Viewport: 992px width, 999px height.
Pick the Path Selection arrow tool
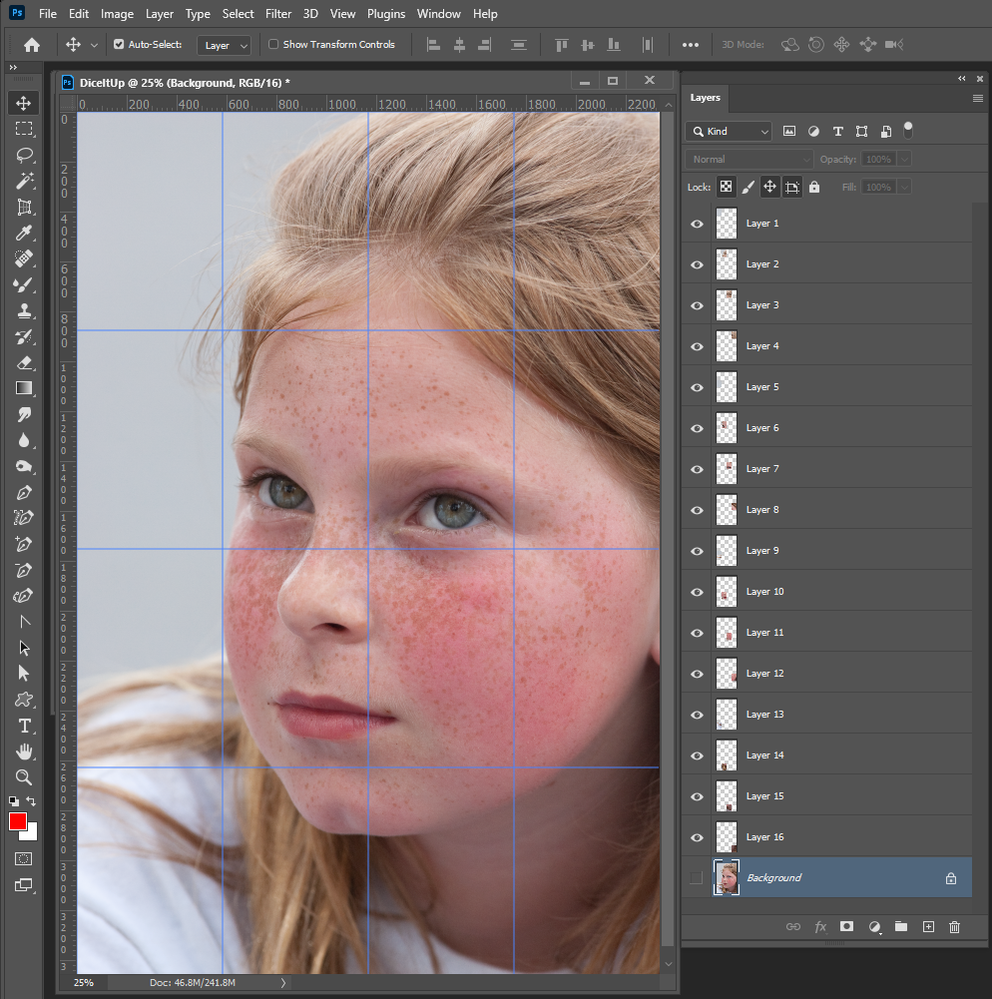coord(24,648)
